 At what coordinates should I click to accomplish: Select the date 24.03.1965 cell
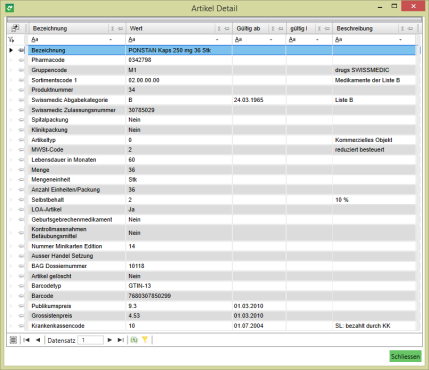point(249,100)
